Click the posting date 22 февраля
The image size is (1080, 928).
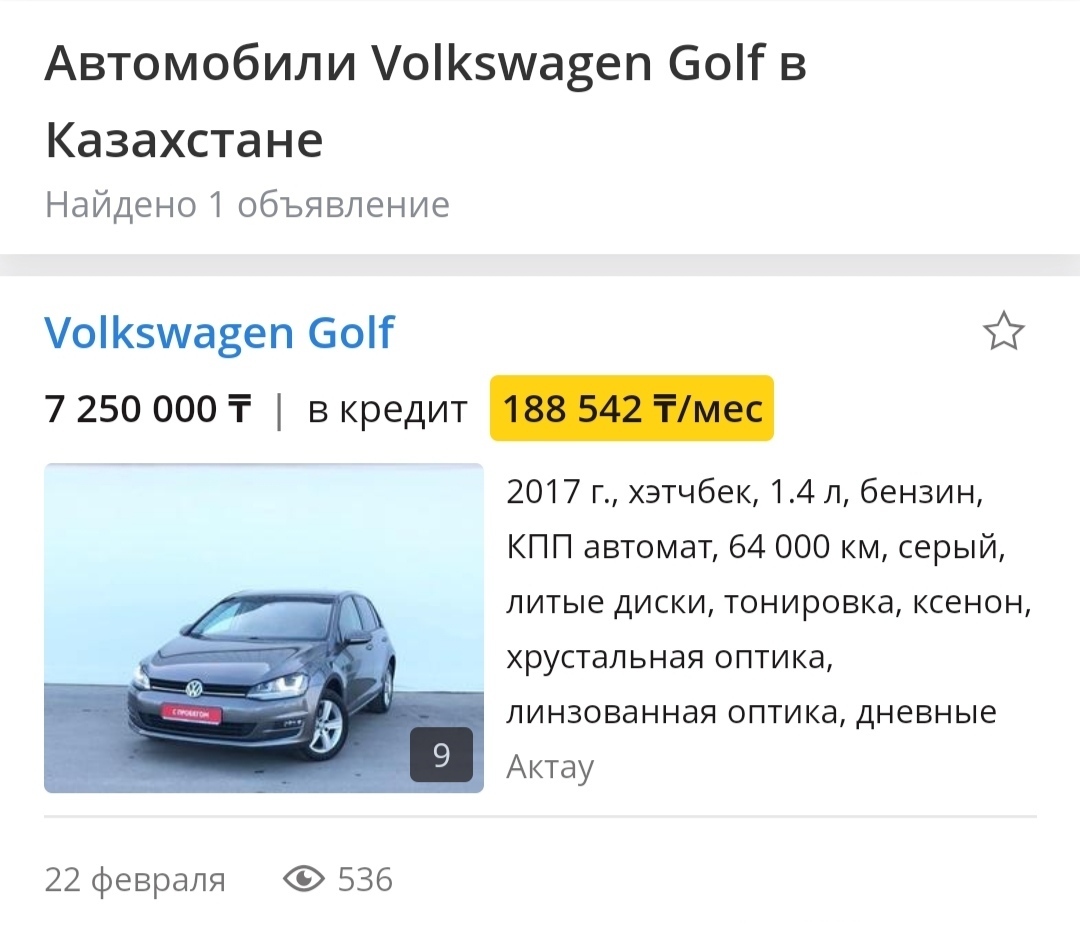click(x=135, y=880)
